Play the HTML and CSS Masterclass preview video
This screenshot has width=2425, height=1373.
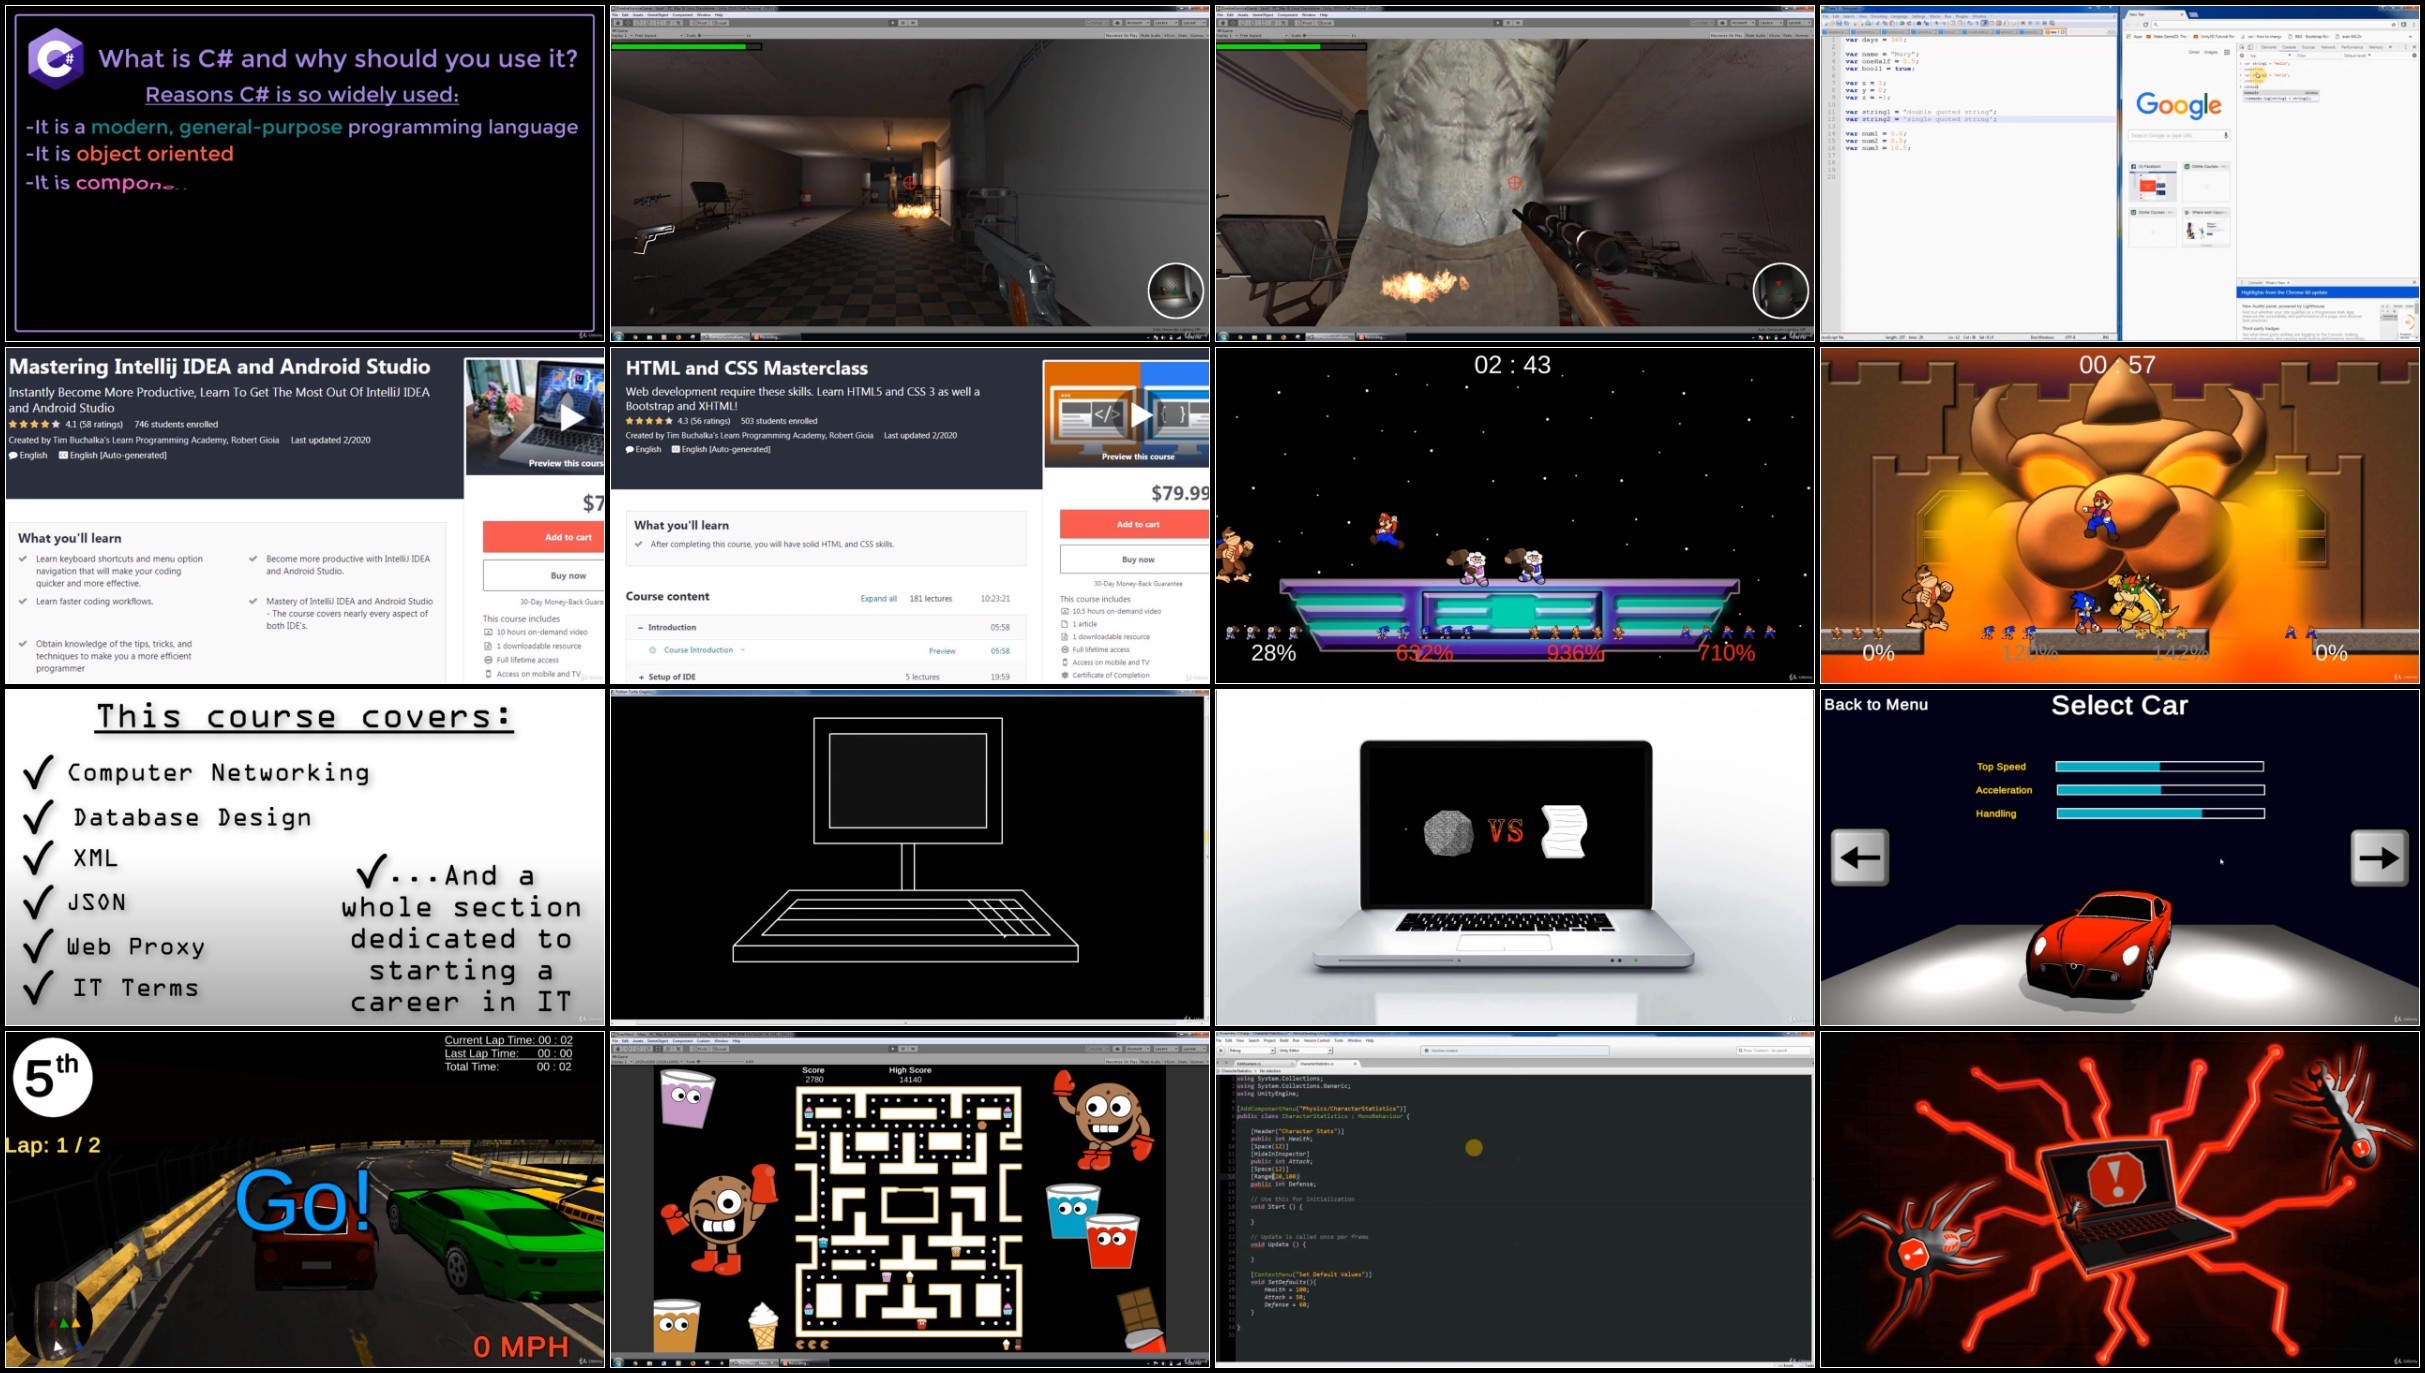tap(1141, 414)
